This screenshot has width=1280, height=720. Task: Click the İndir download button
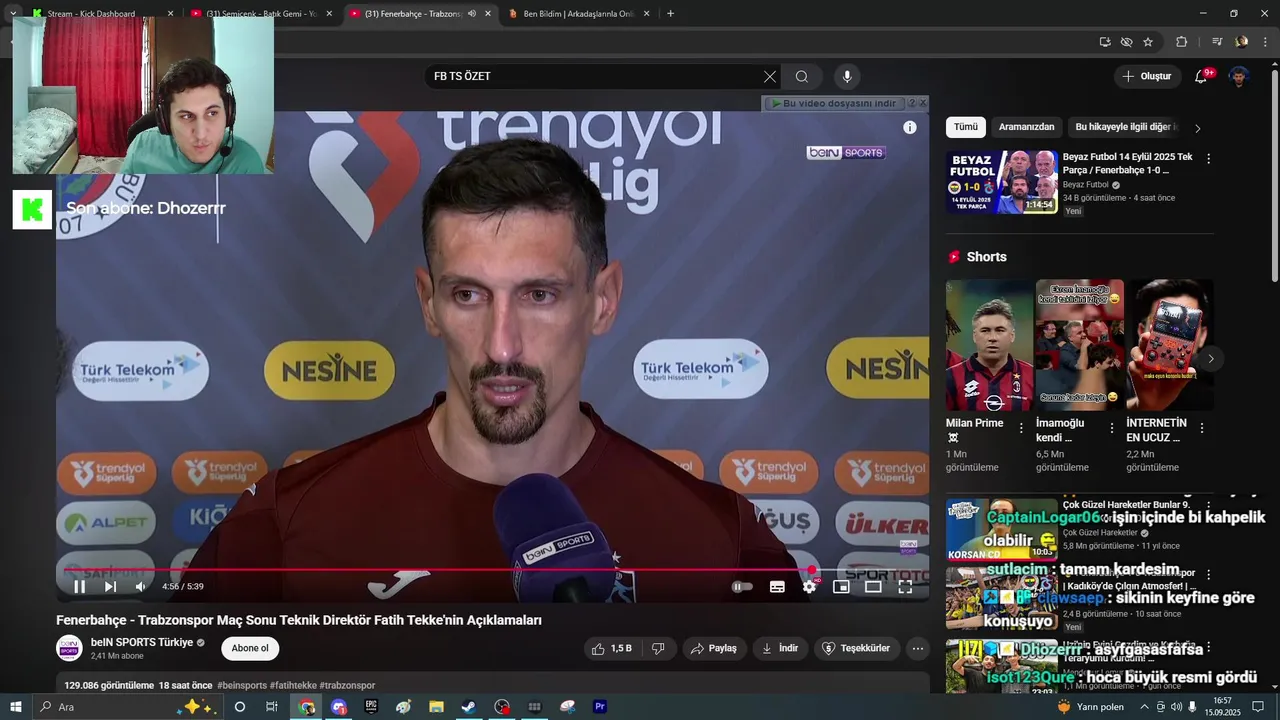780,648
